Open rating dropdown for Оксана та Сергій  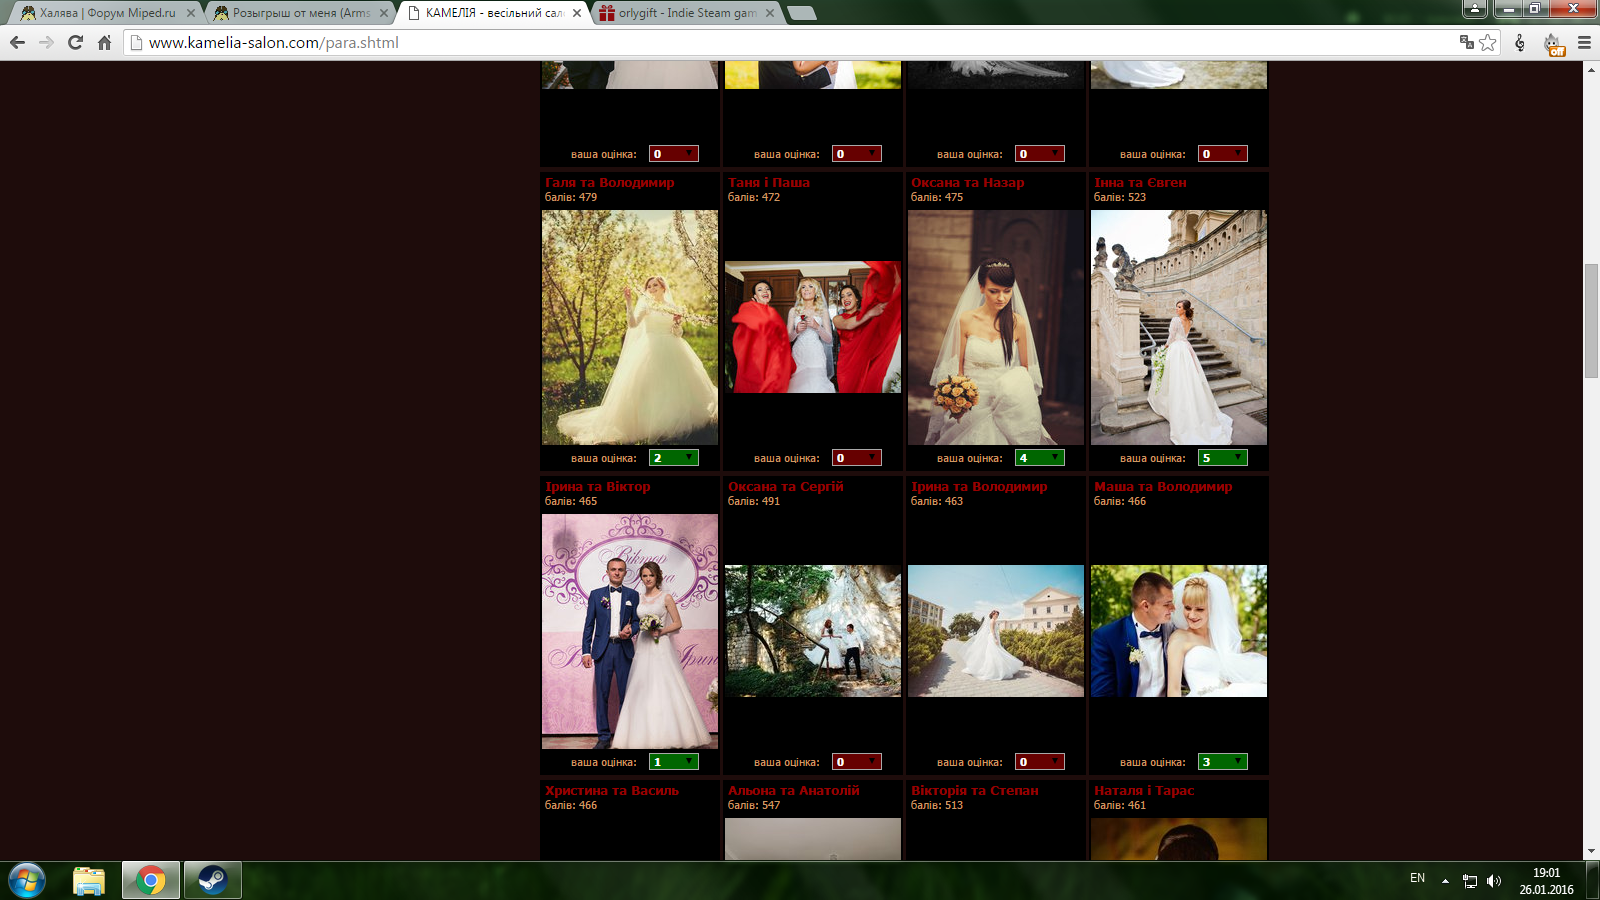[x=857, y=762]
